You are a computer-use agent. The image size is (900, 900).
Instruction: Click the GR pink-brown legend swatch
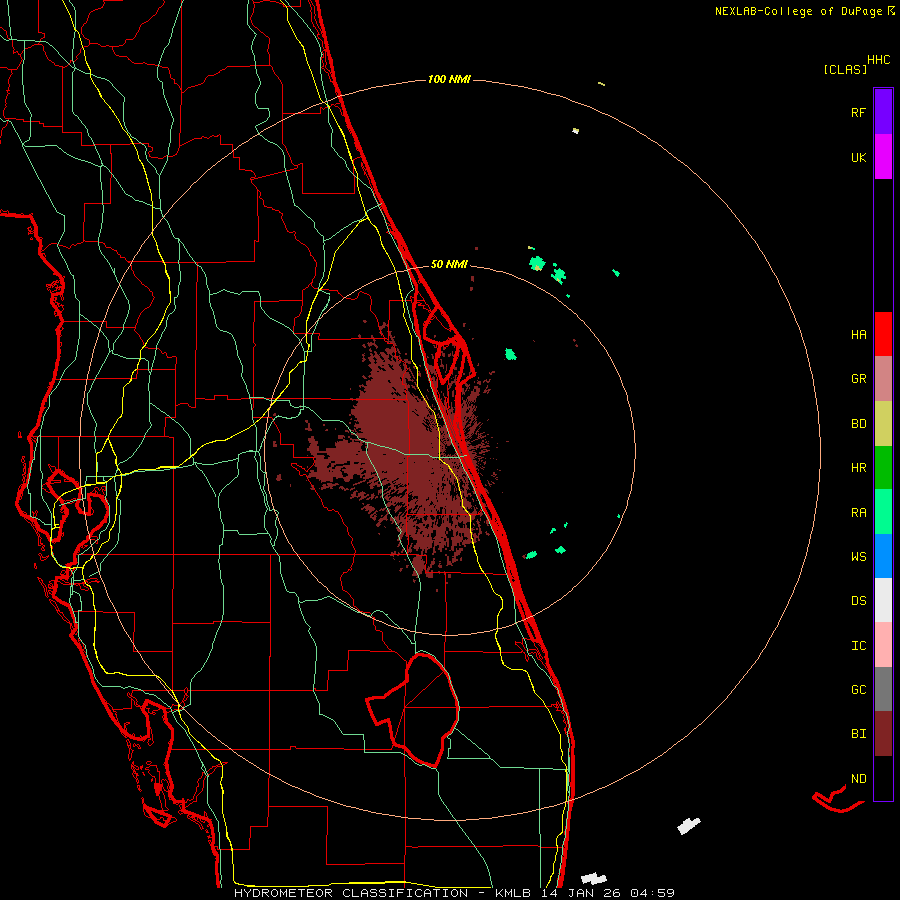[883, 379]
